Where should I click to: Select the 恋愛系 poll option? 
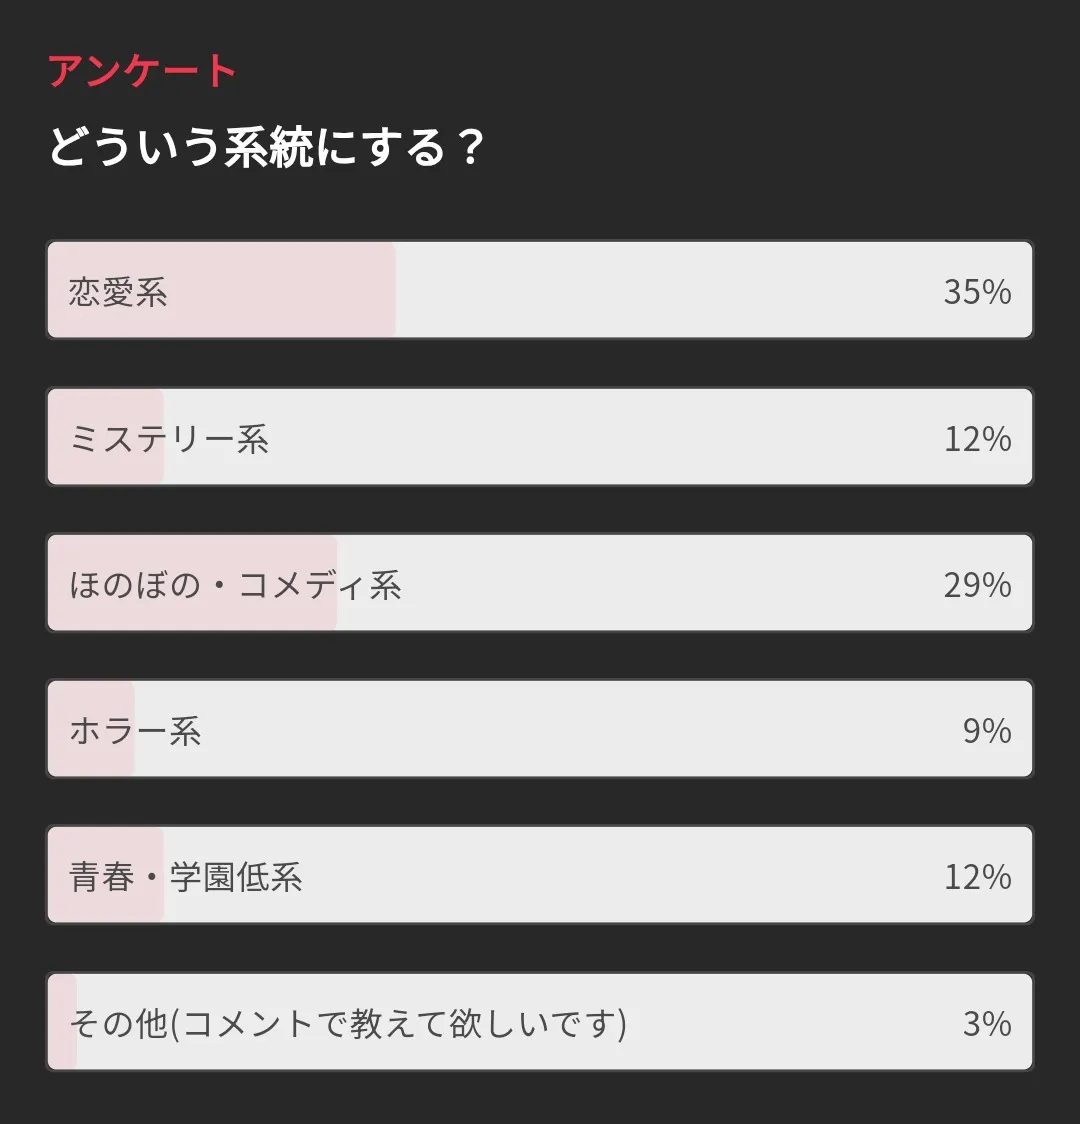[540, 290]
